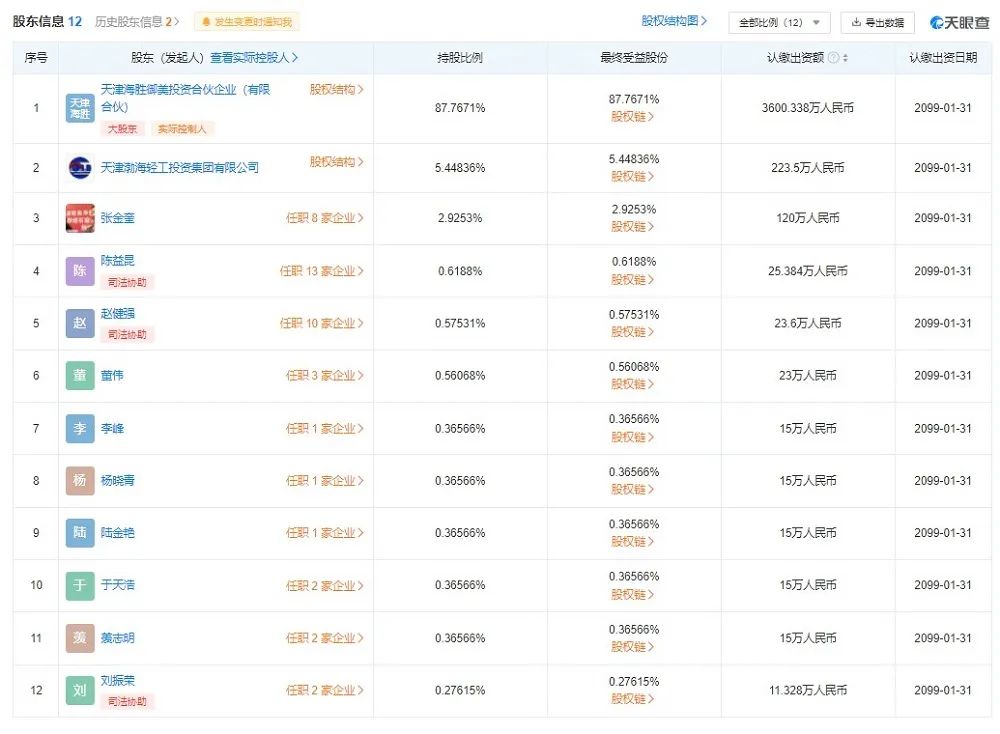Viewport: 1000px width, 734px height.
Task: Open 股权结构 for 天津渤海轻工投资集团
Action: (336, 162)
